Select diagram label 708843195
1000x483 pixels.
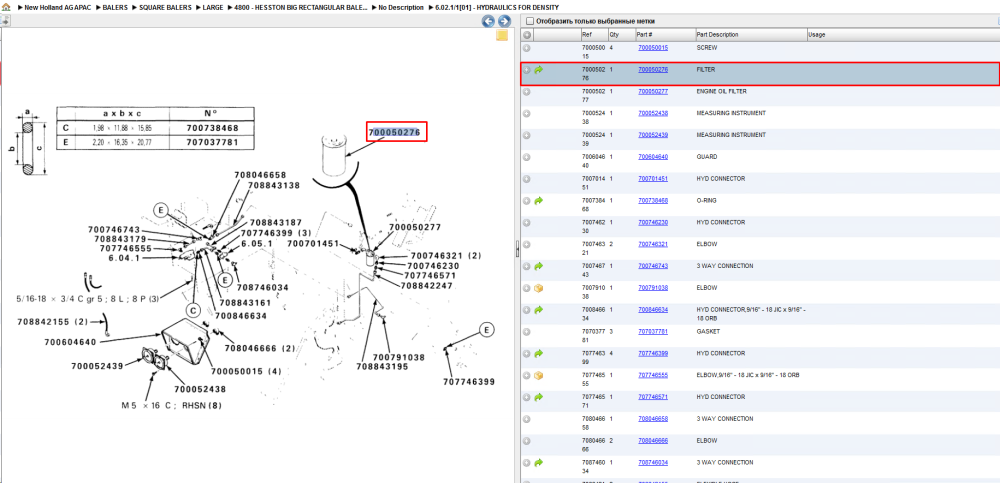tap(382, 367)
